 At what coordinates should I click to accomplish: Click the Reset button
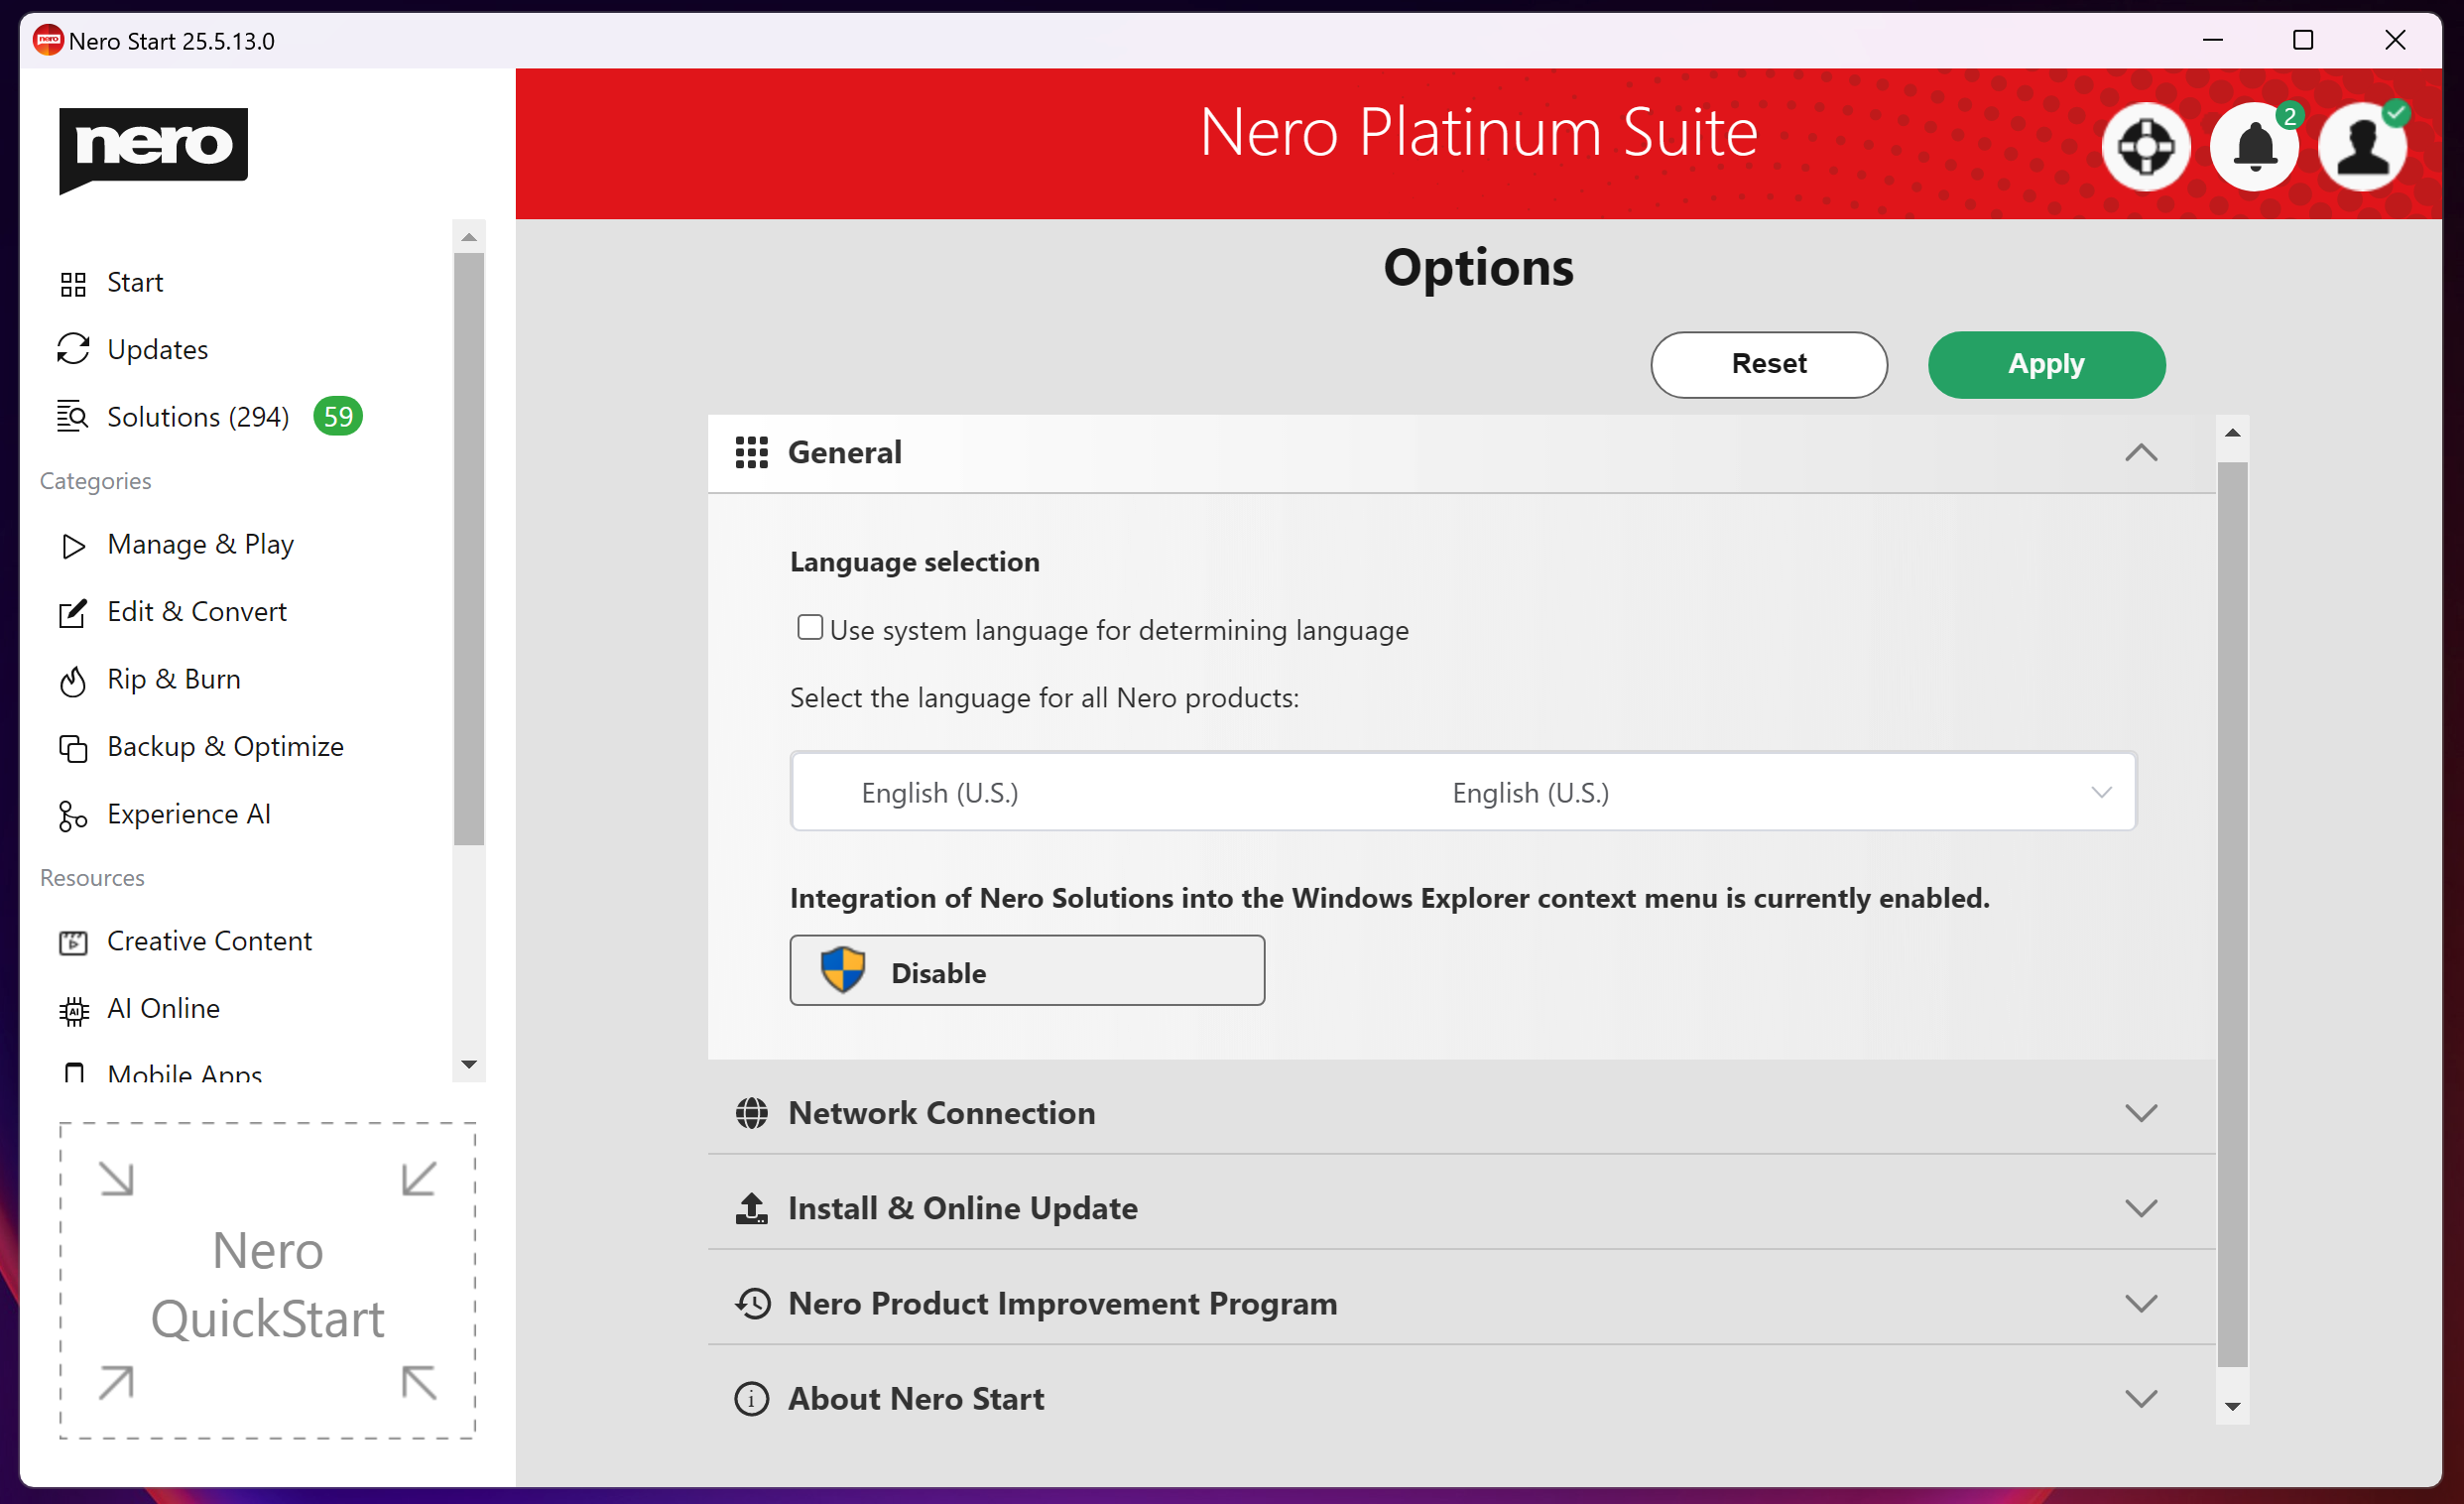(x=1768, y=364)
